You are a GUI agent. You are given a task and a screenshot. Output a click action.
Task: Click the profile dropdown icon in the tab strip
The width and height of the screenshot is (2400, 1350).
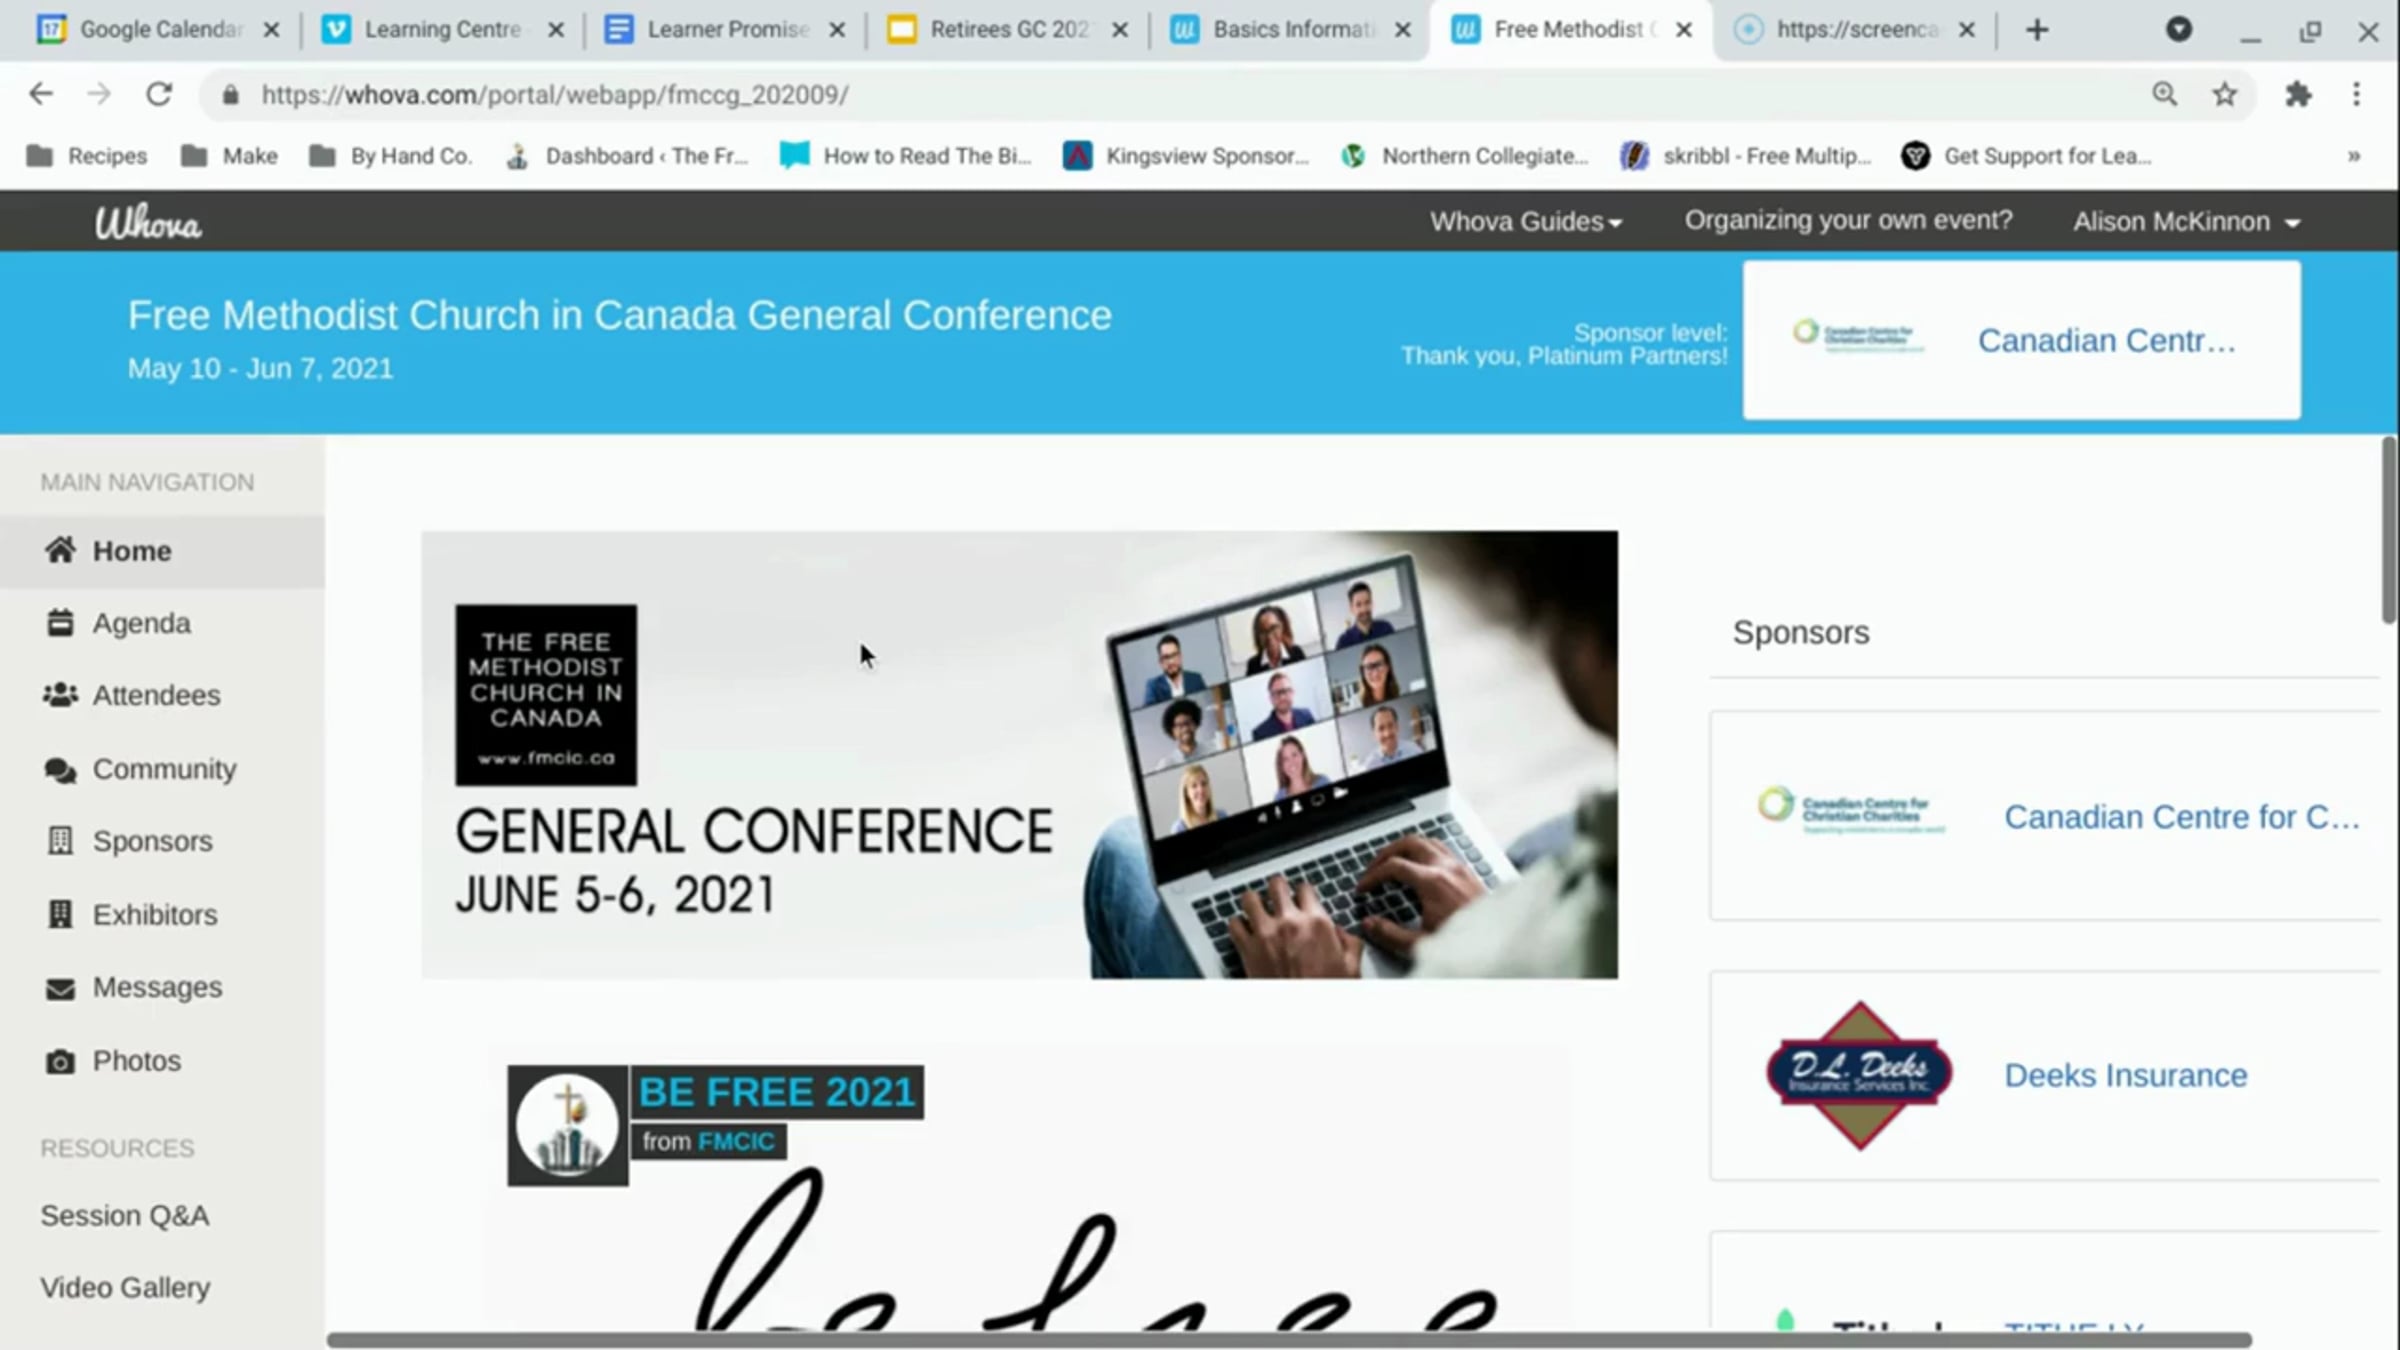pos(2179,30)
